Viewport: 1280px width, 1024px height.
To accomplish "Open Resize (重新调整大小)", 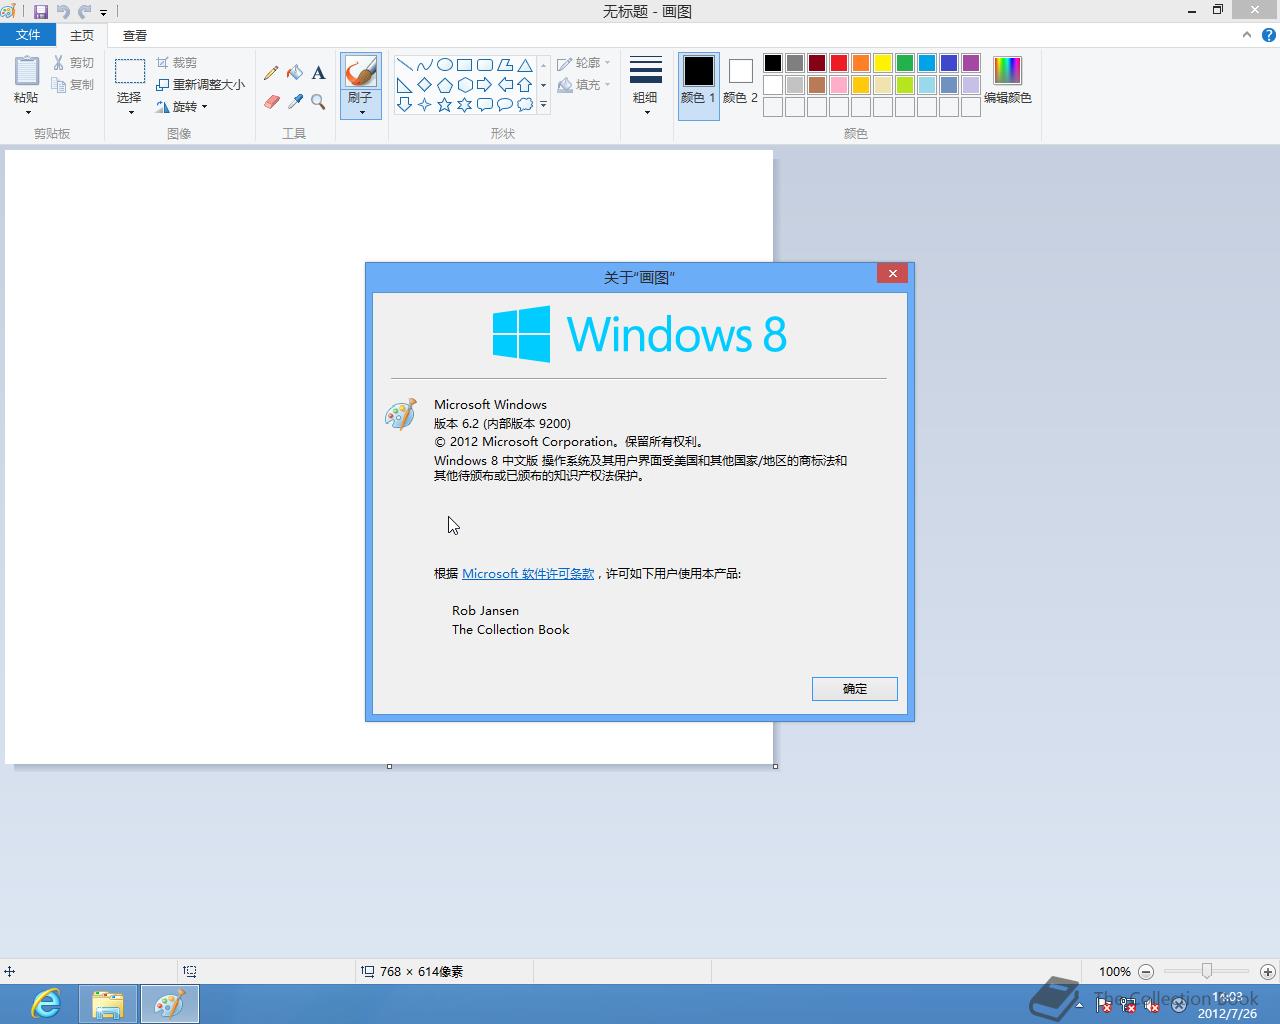I will click(x=200, y=85).
